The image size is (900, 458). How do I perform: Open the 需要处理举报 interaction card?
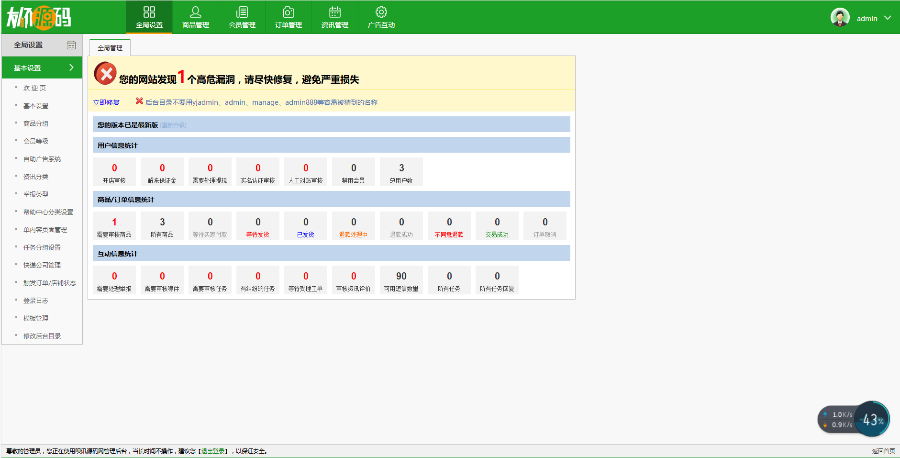click(115, 280)
